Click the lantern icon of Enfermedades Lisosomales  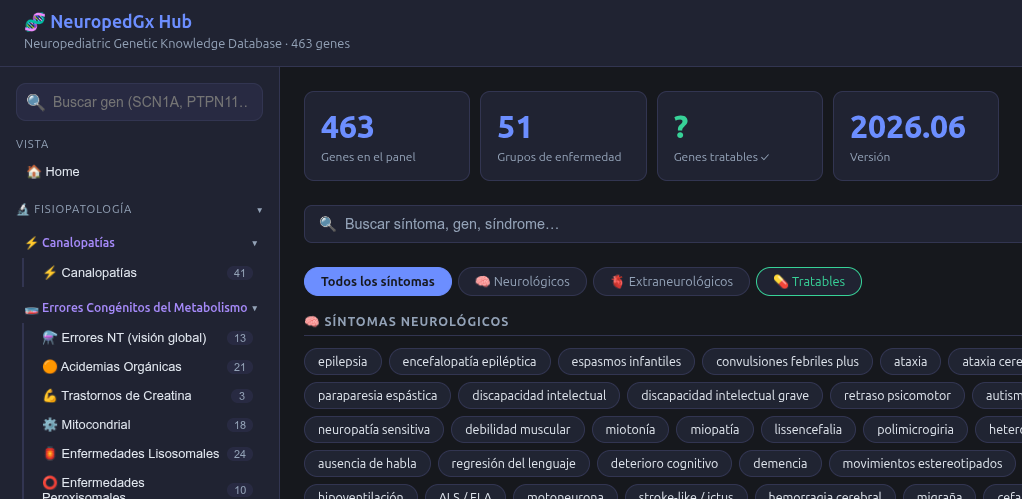[50, 453]
